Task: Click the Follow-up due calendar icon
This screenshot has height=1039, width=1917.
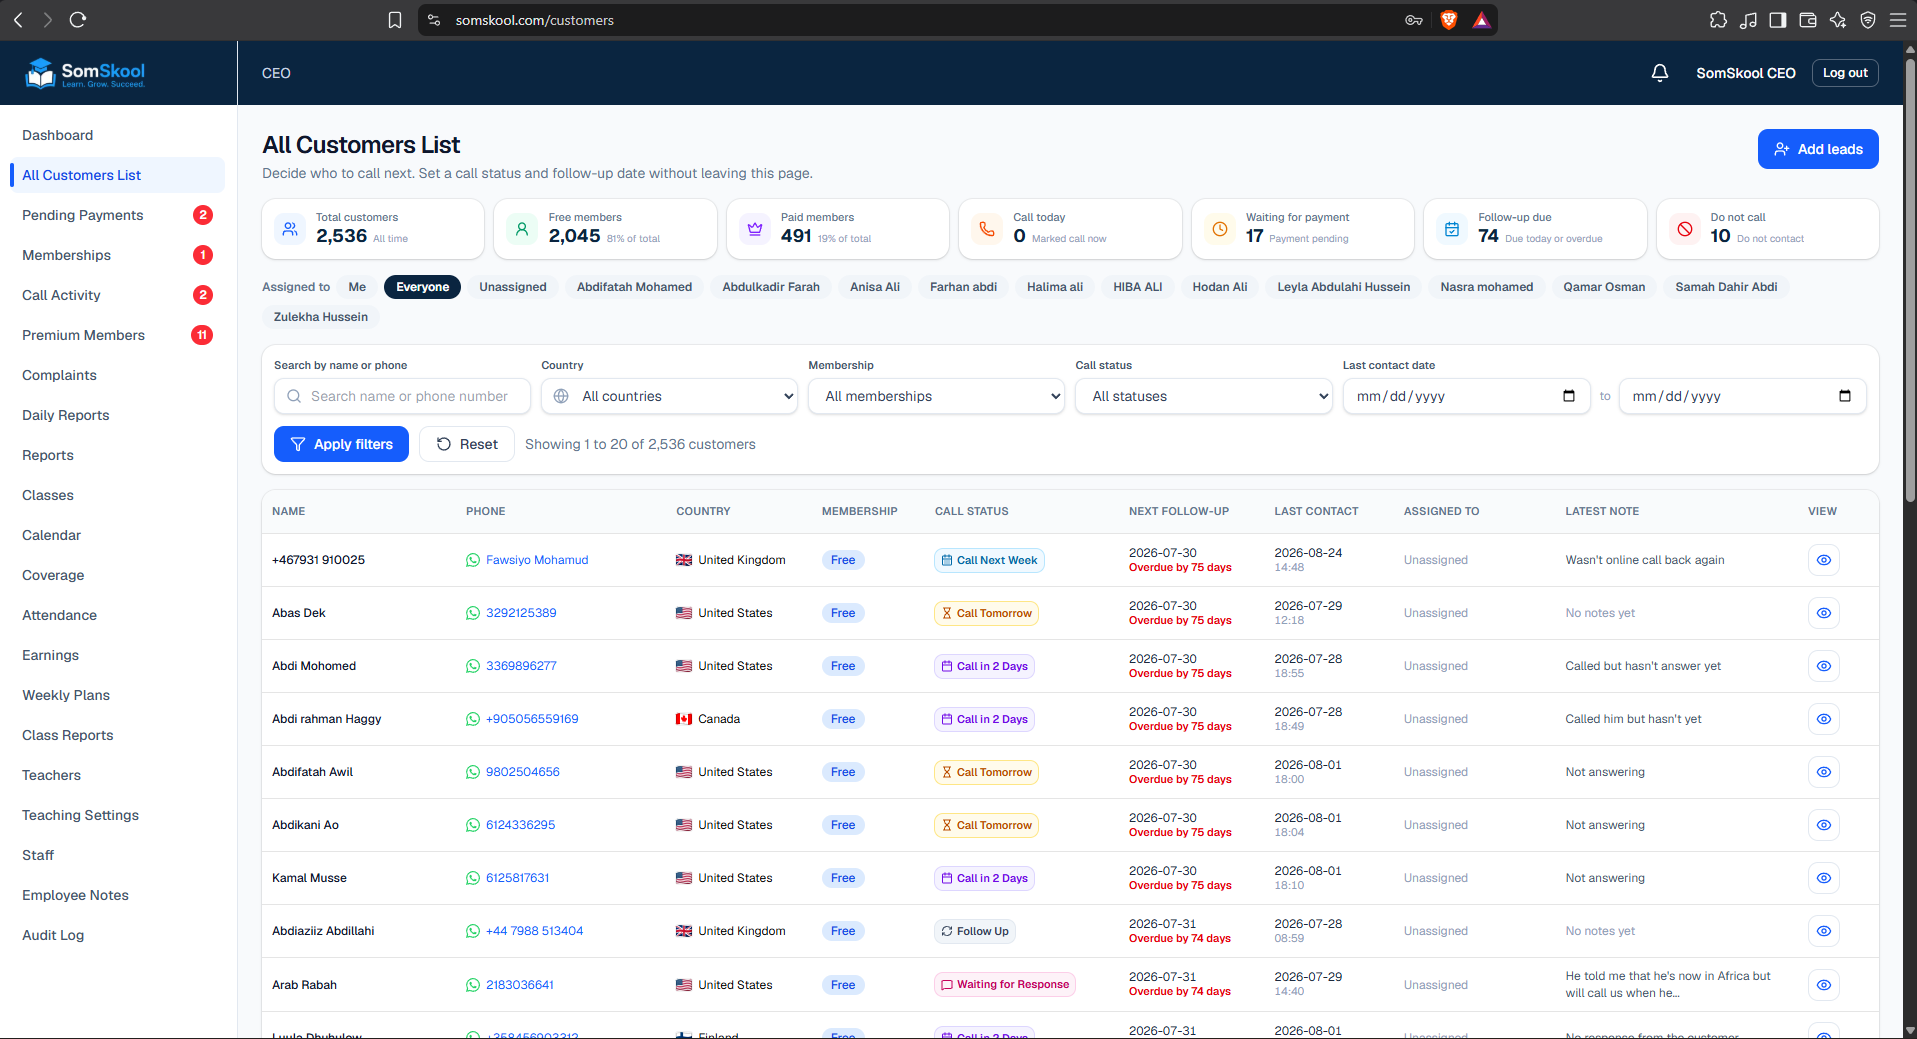Action: click(x=1452, y=229)
